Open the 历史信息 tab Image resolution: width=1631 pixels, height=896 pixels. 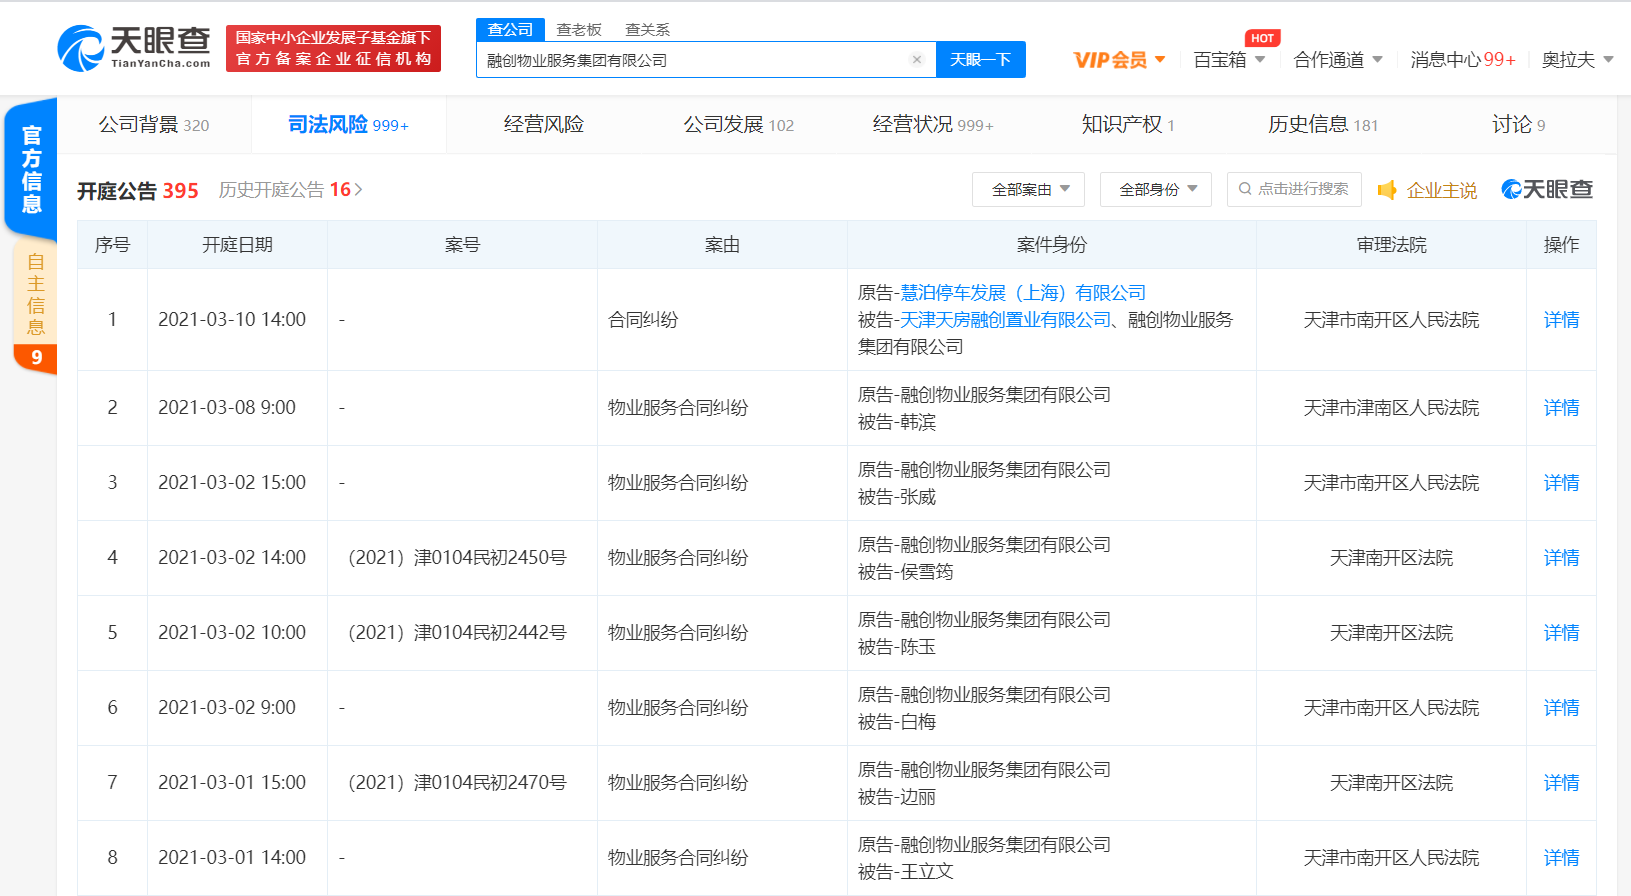coord(1323,125)
